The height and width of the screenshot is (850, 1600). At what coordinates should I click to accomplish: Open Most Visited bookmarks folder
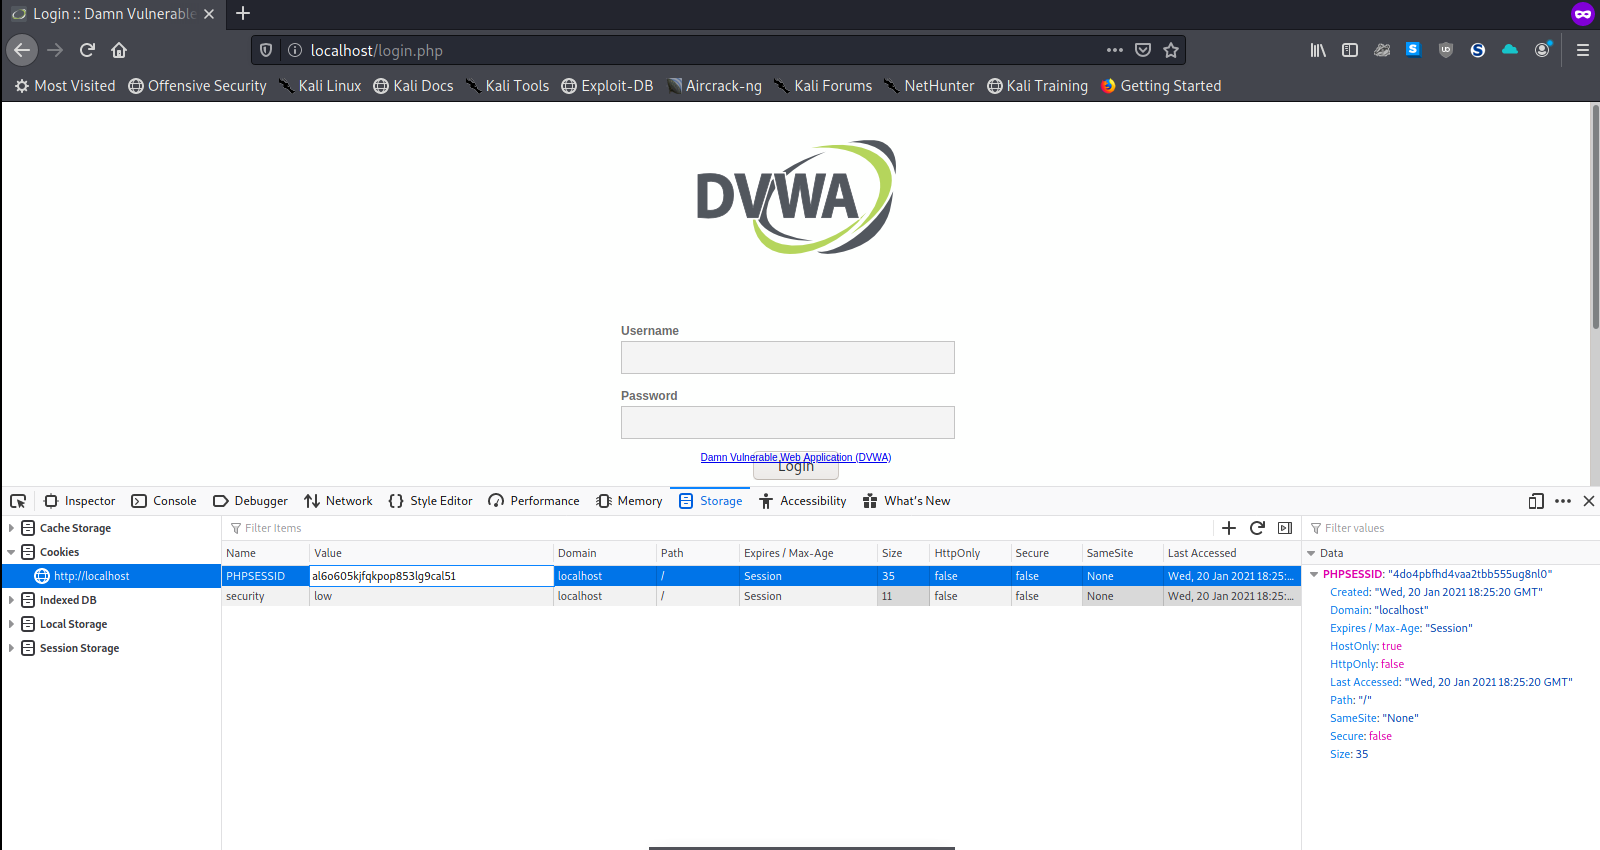coord(65,86)
